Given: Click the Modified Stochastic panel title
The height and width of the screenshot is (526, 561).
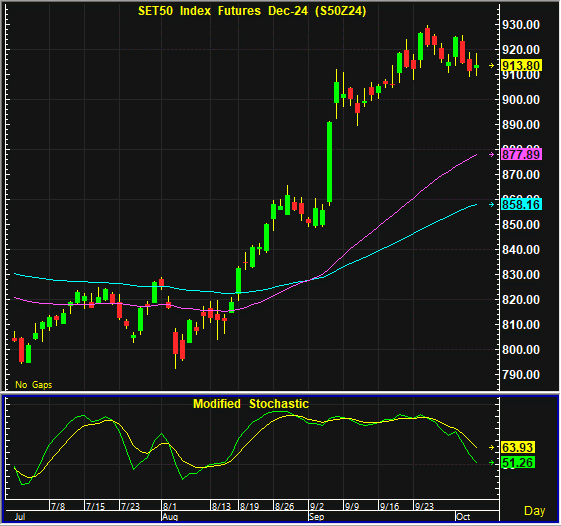Looking at the screenshot, I should (251, 404).
